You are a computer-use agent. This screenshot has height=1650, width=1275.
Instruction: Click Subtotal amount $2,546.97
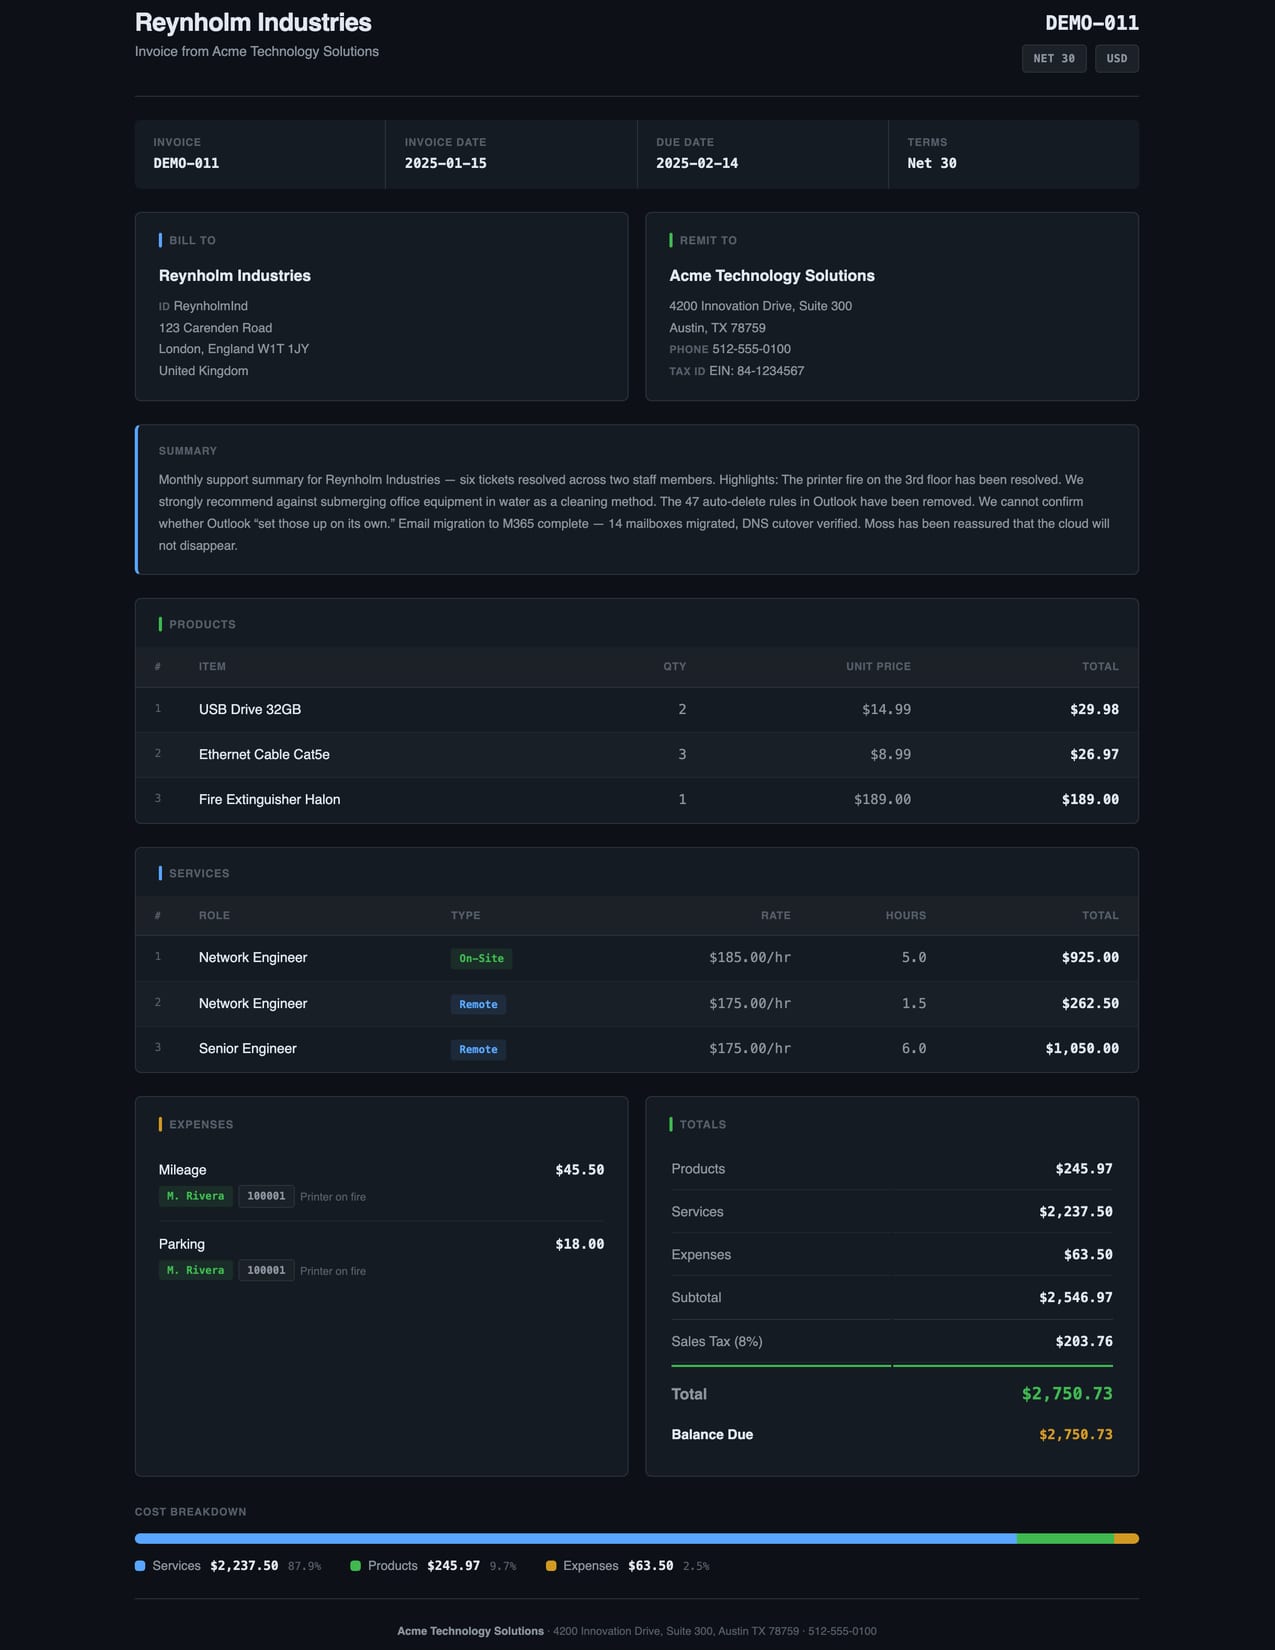[1076, 1297]
